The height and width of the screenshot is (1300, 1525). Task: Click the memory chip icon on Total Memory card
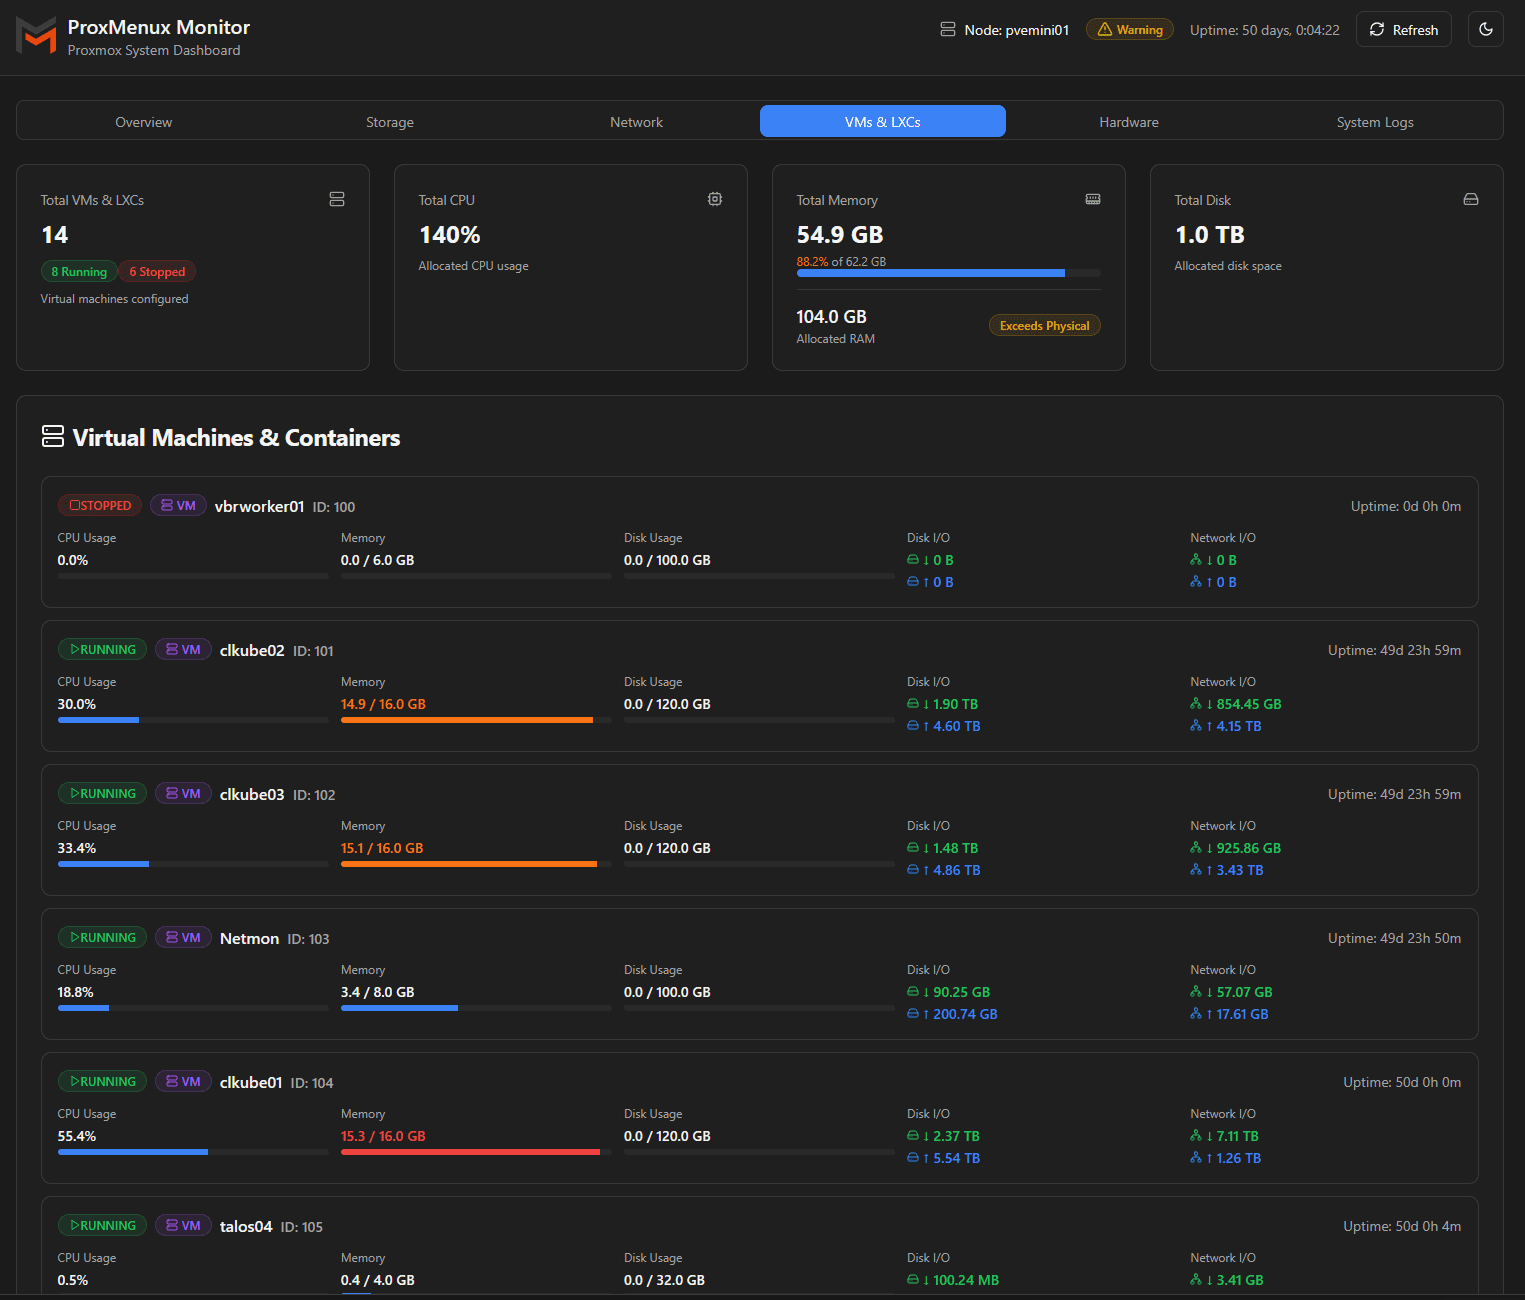pos(1092,199)
